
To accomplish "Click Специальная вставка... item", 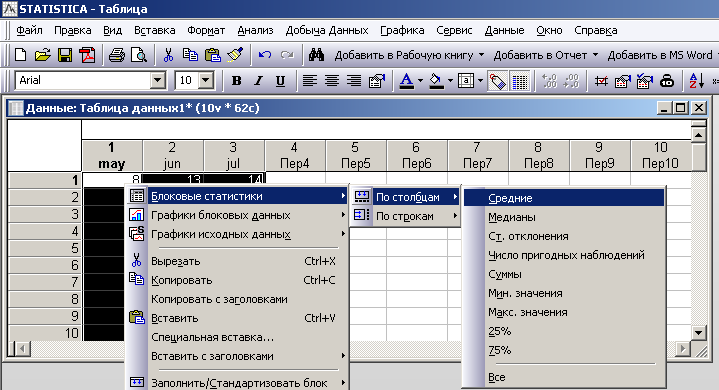I will [x=237, y=337].
